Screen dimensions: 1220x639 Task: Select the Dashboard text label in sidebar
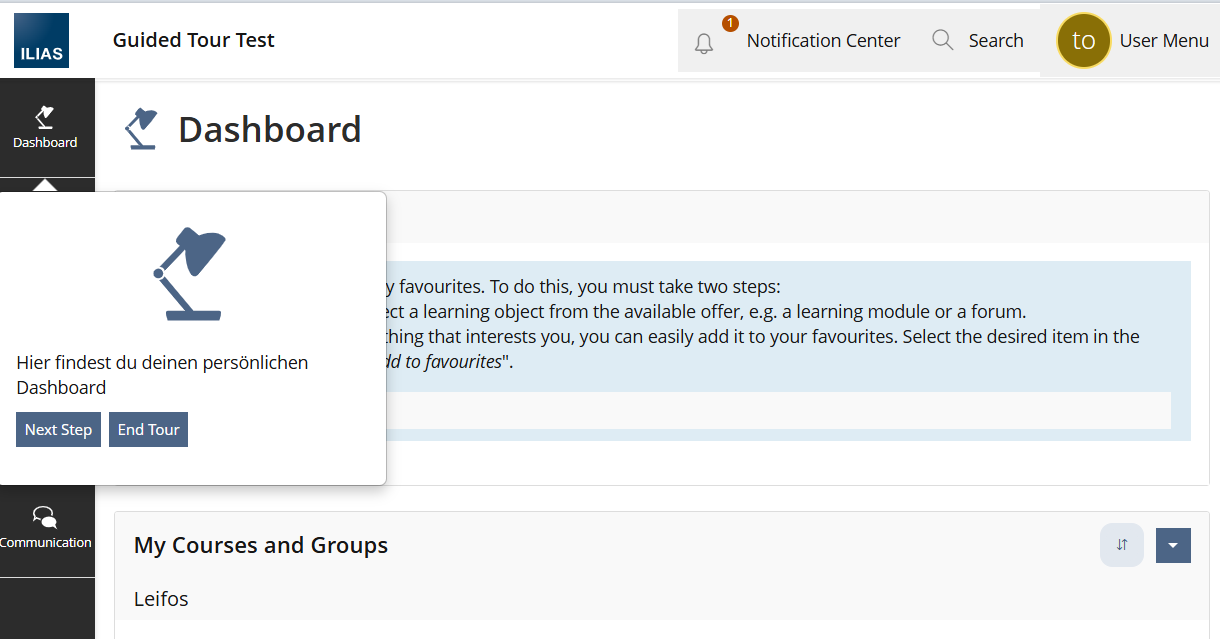point(45,143)
